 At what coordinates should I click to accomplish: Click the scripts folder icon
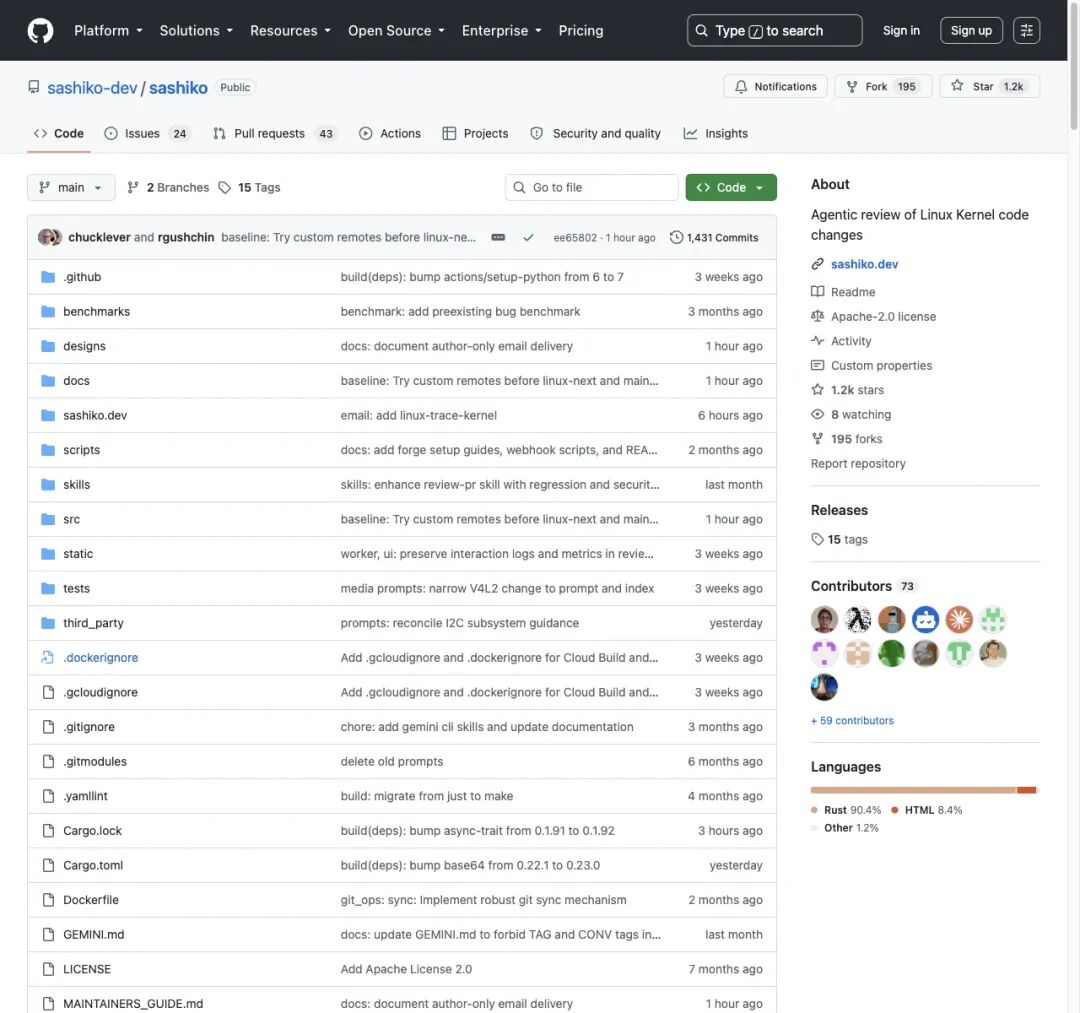pos(48,450)
